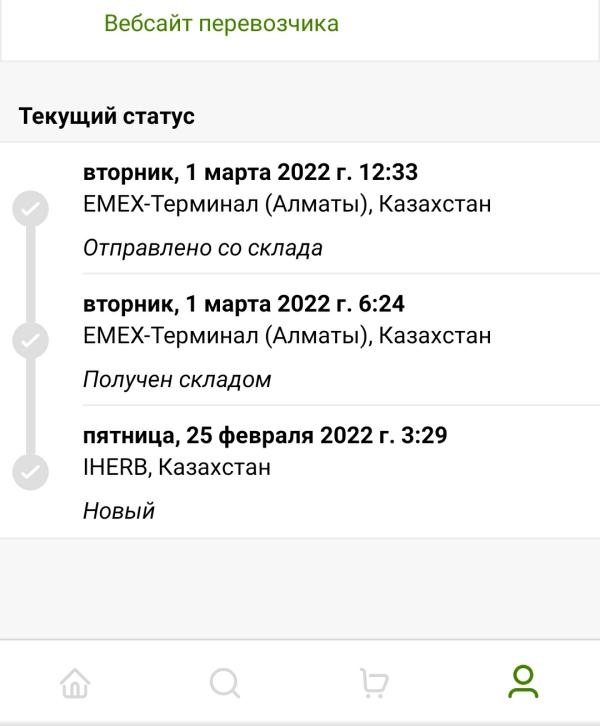Tap EMEX-Терминал location under 6:24 entry

click(287, 335)
